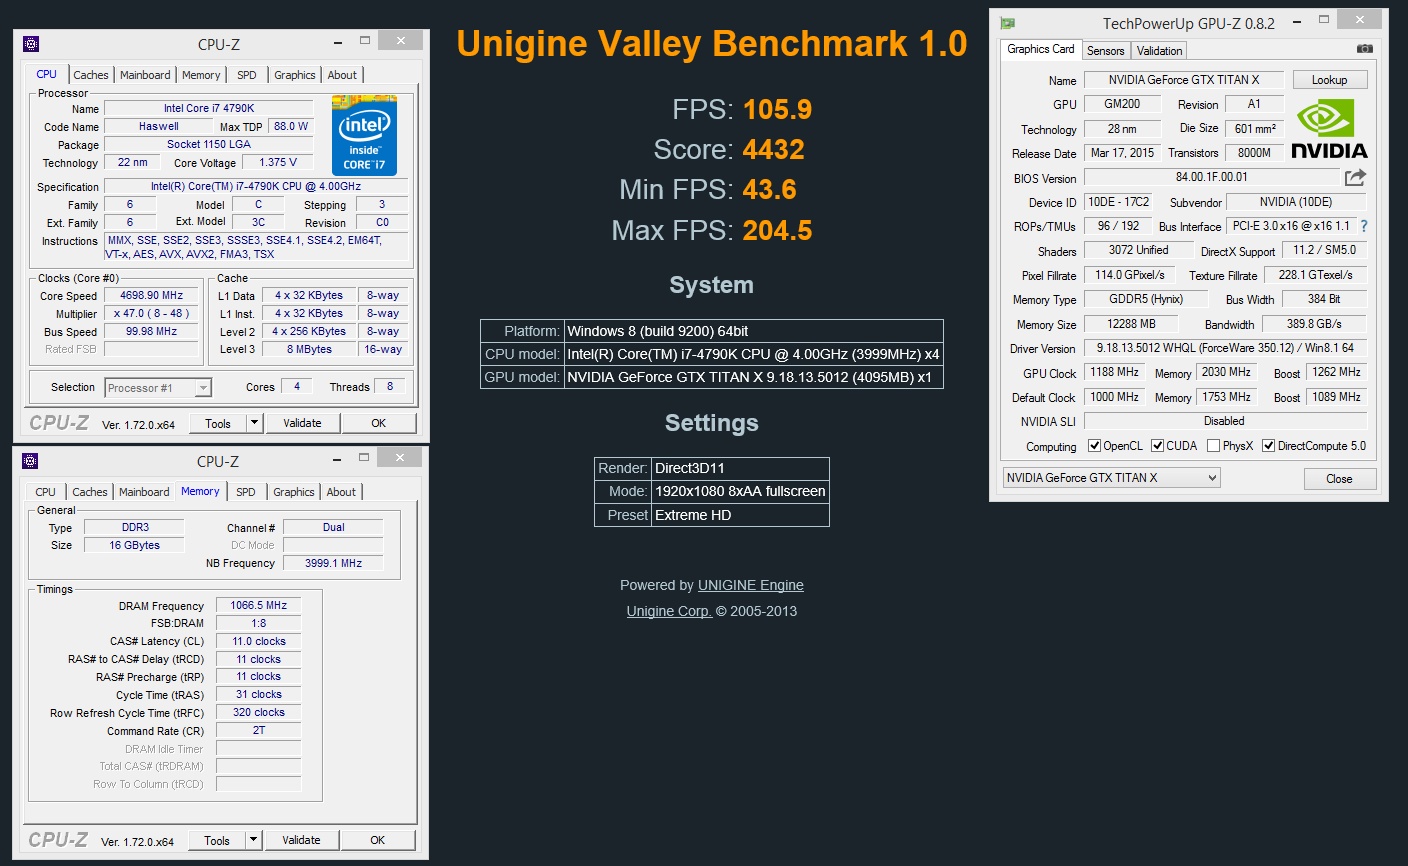
Task: Expand Tools dropdown arrow in Memory tab window
Action: coord(253,840)
